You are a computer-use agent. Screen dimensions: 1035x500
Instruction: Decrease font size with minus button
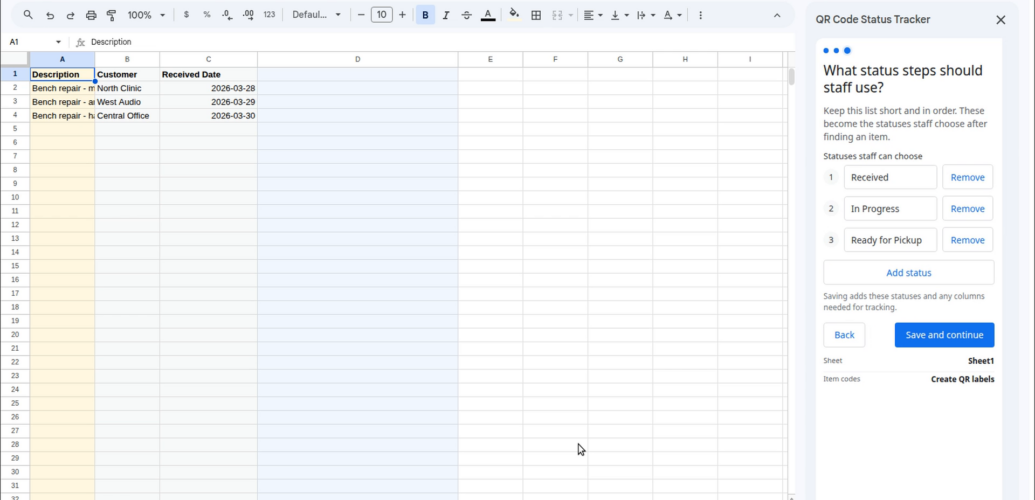[361, 15]
